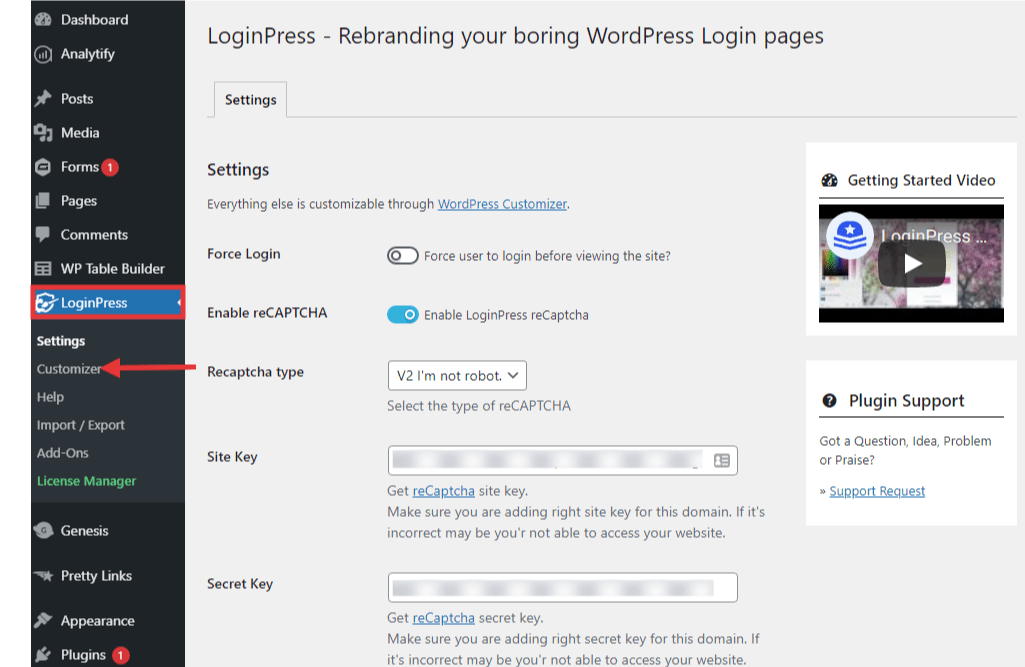Click the Getting Started video thumbnail title

[933, 236]
